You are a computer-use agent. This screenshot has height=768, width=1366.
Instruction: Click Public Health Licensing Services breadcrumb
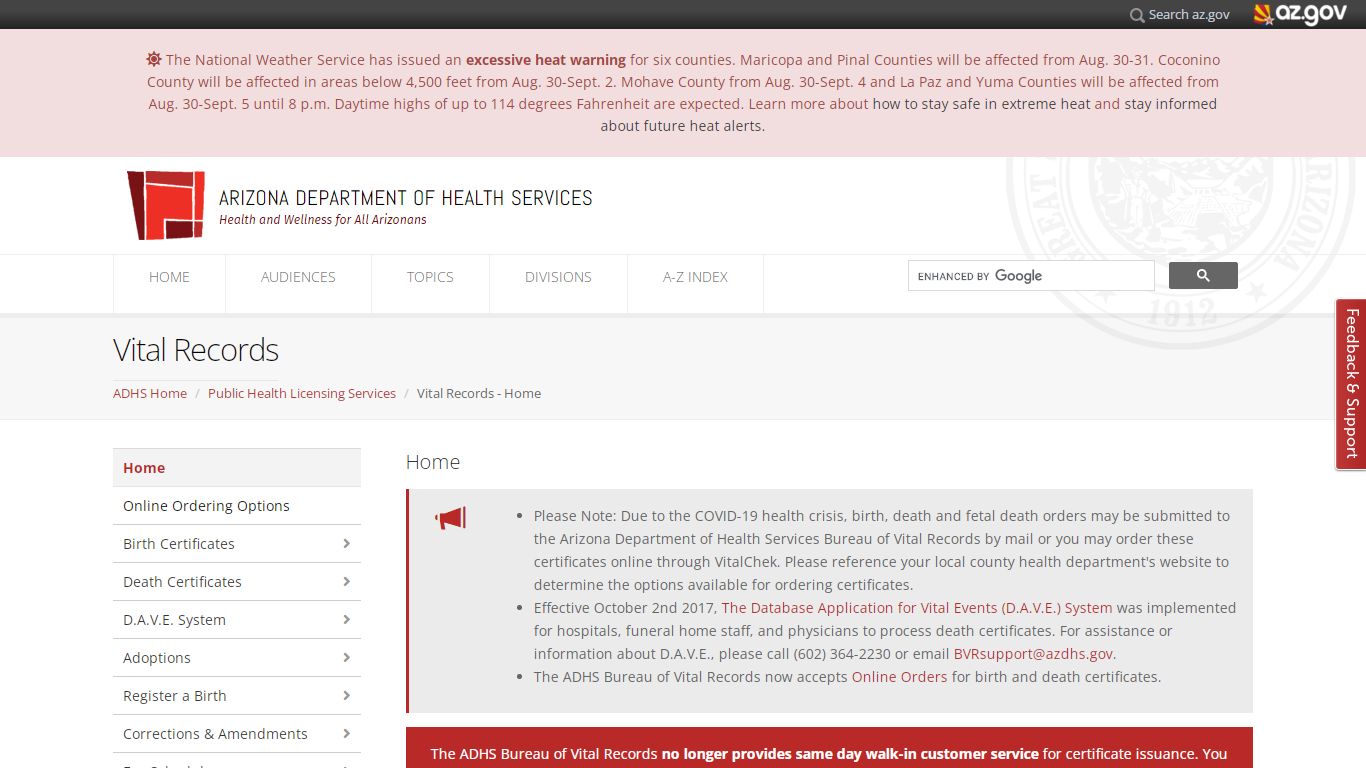(302, 393)
